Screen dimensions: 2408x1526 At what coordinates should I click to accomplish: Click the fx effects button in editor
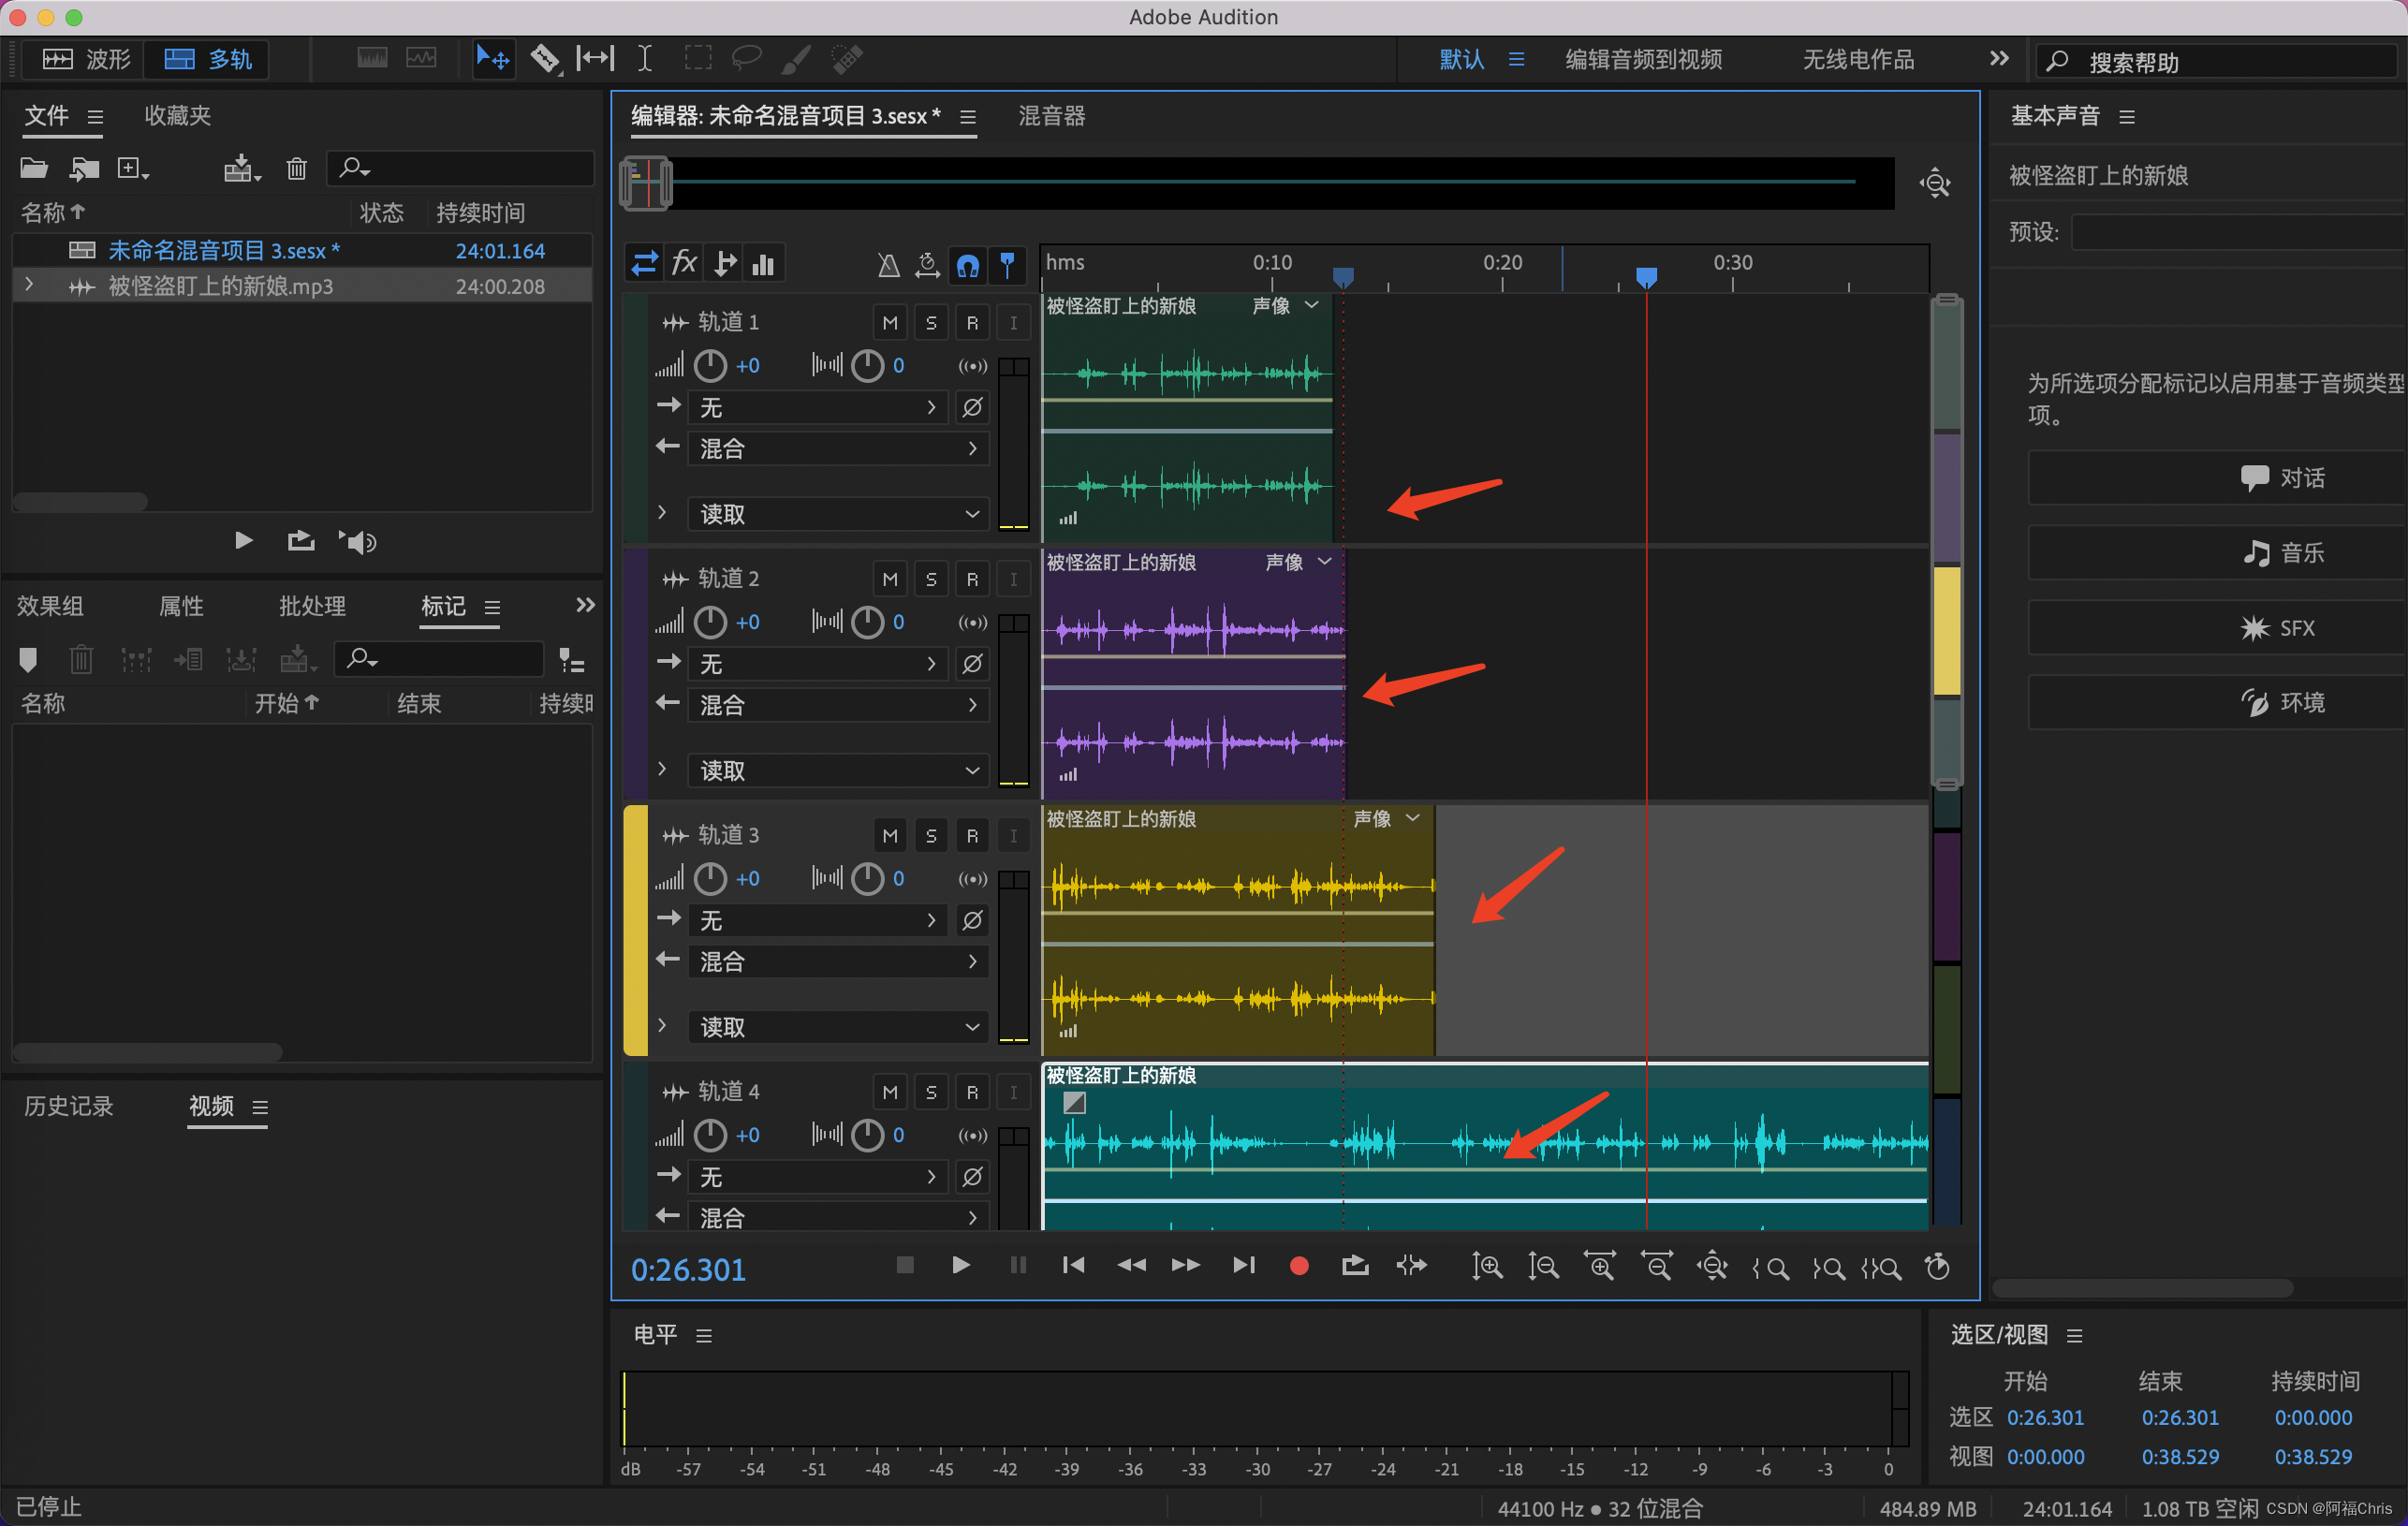684,264
